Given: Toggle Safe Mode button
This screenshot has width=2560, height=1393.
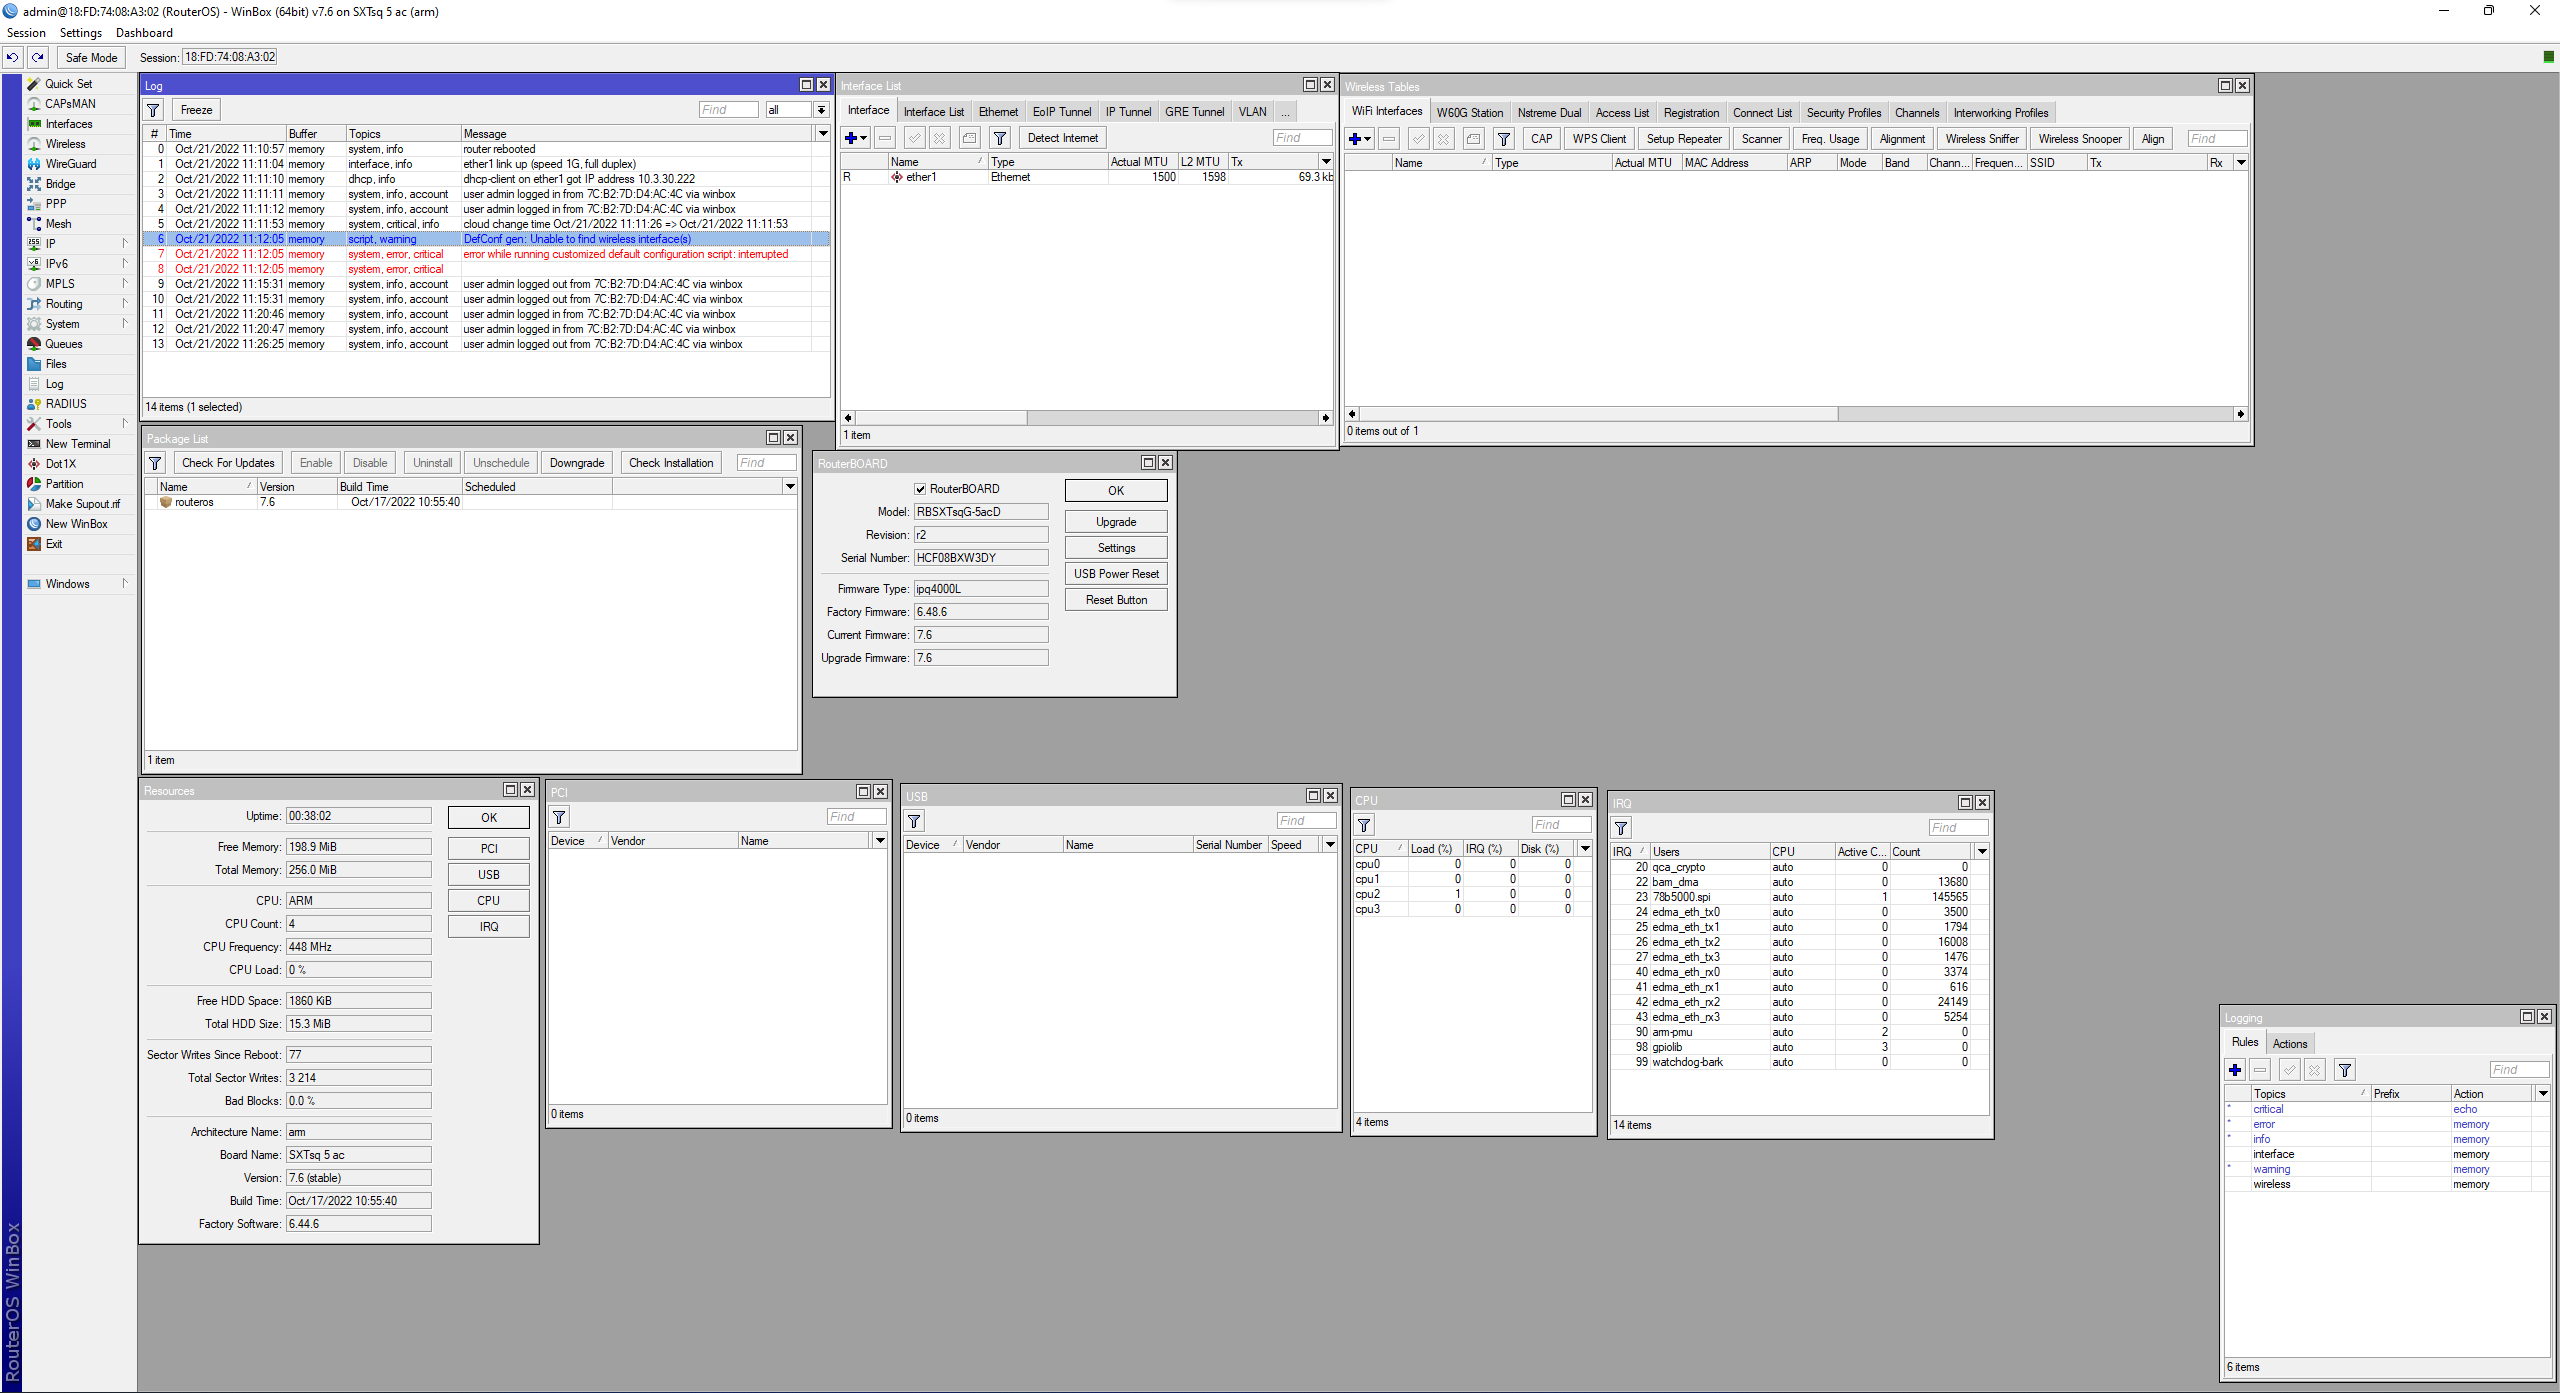Looking at the screenshot, I should (91, 57).
